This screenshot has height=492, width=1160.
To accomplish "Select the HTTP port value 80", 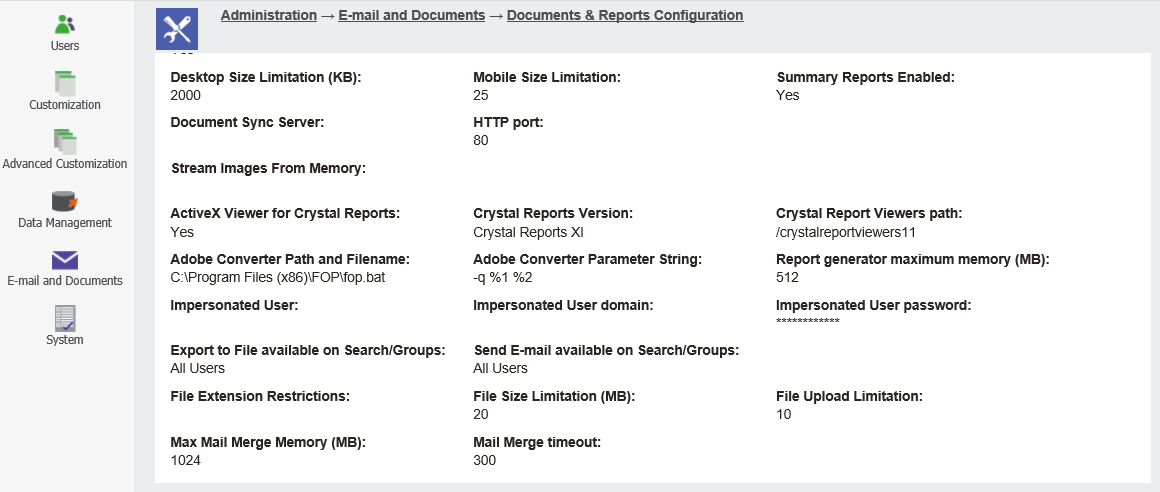I will pos(481,141).
